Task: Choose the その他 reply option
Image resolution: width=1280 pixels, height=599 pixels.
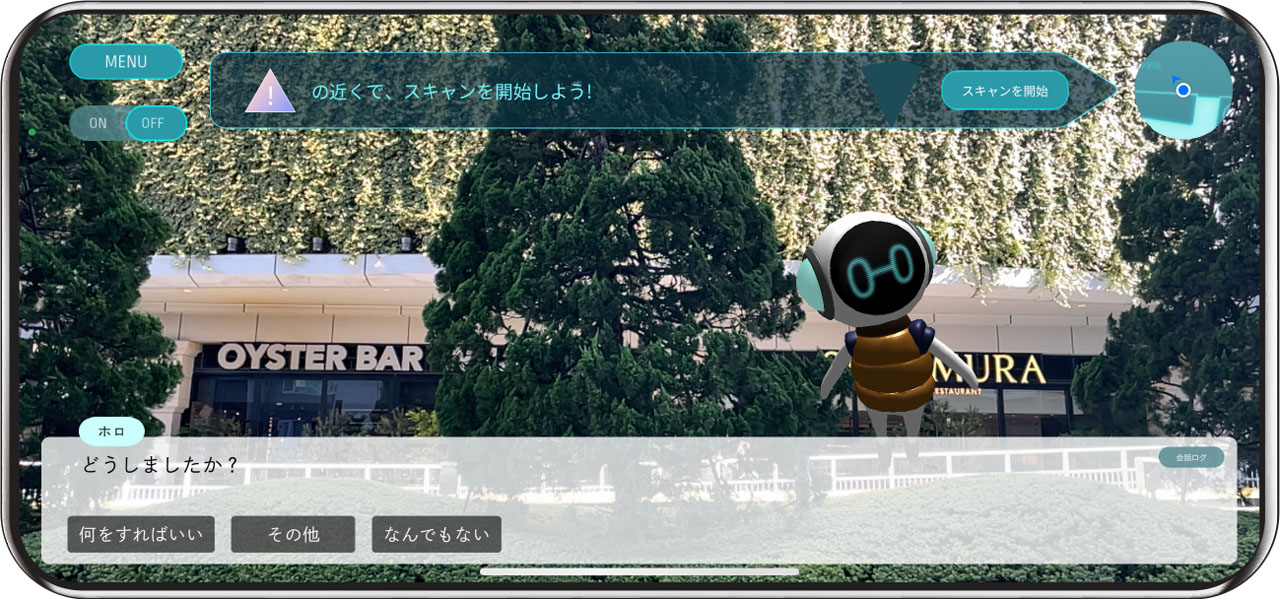Action: tap(293, 534)
